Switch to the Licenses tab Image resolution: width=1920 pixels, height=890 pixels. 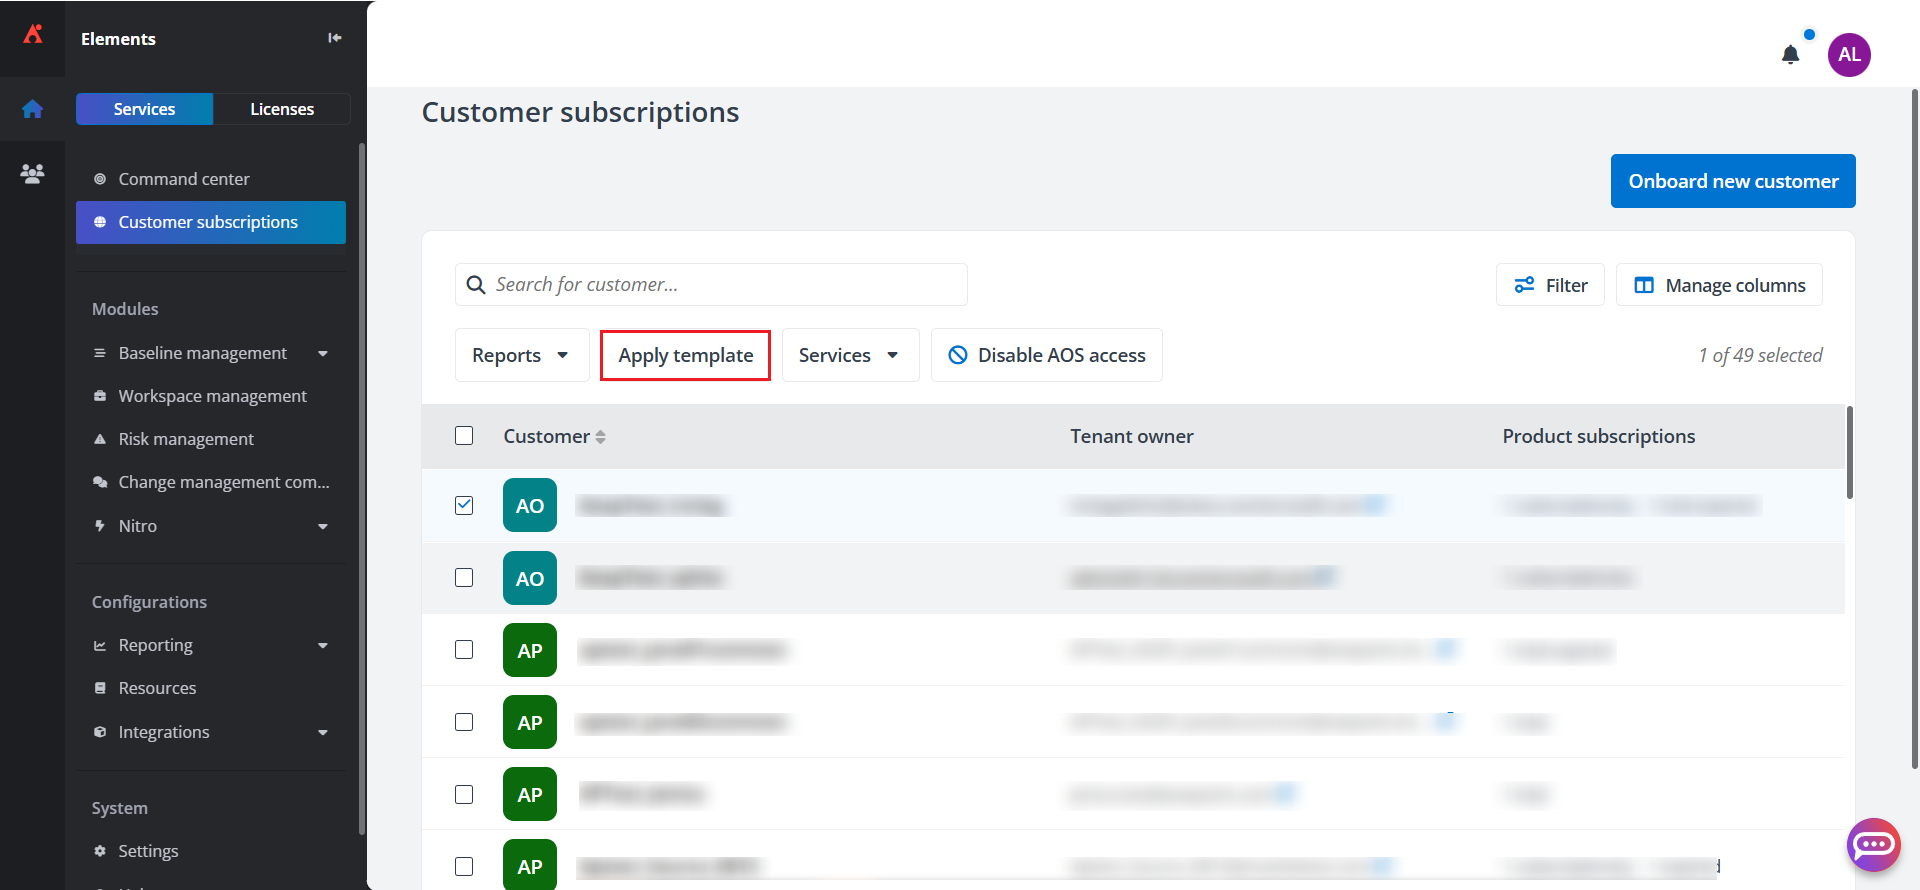[x=281, y=109]
